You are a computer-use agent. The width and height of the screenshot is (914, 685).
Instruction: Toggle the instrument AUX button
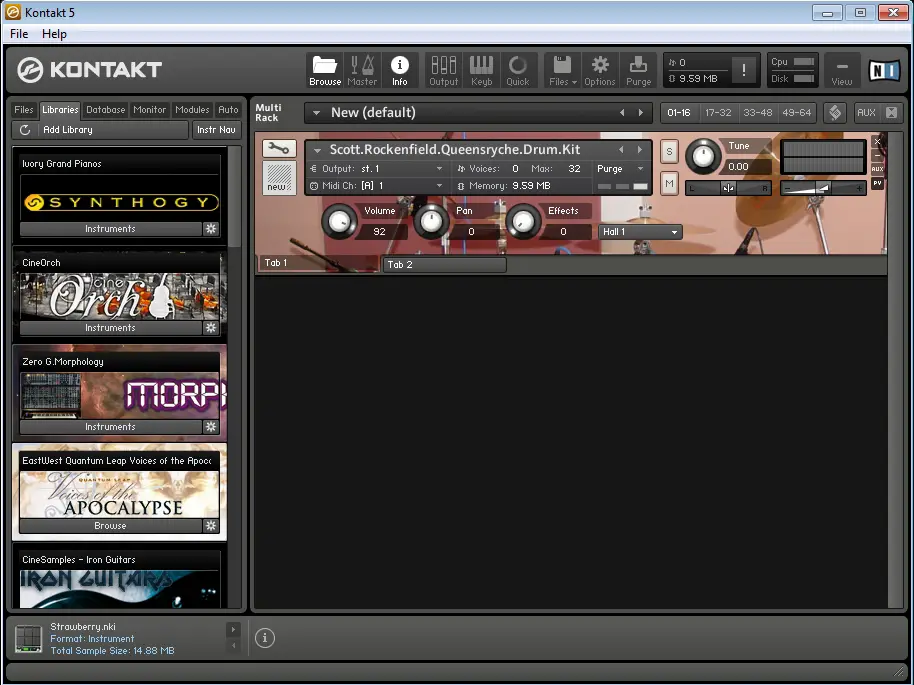[x=877, y=169]
